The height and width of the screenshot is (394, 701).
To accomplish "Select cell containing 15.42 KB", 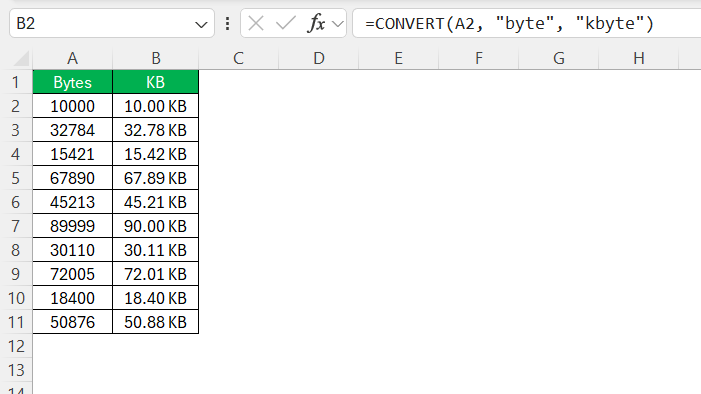I will [x=156, y=154].
